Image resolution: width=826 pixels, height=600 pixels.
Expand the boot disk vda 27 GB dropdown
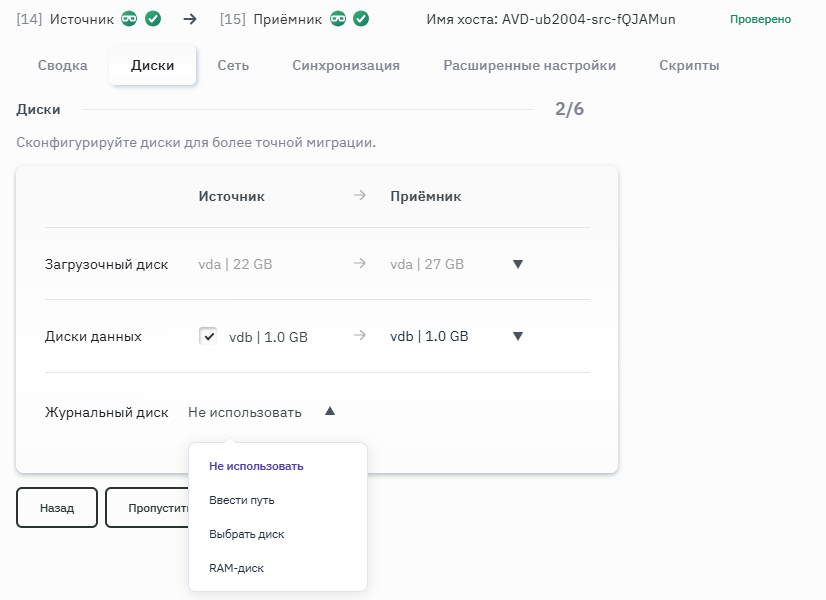tap(517, 264)
